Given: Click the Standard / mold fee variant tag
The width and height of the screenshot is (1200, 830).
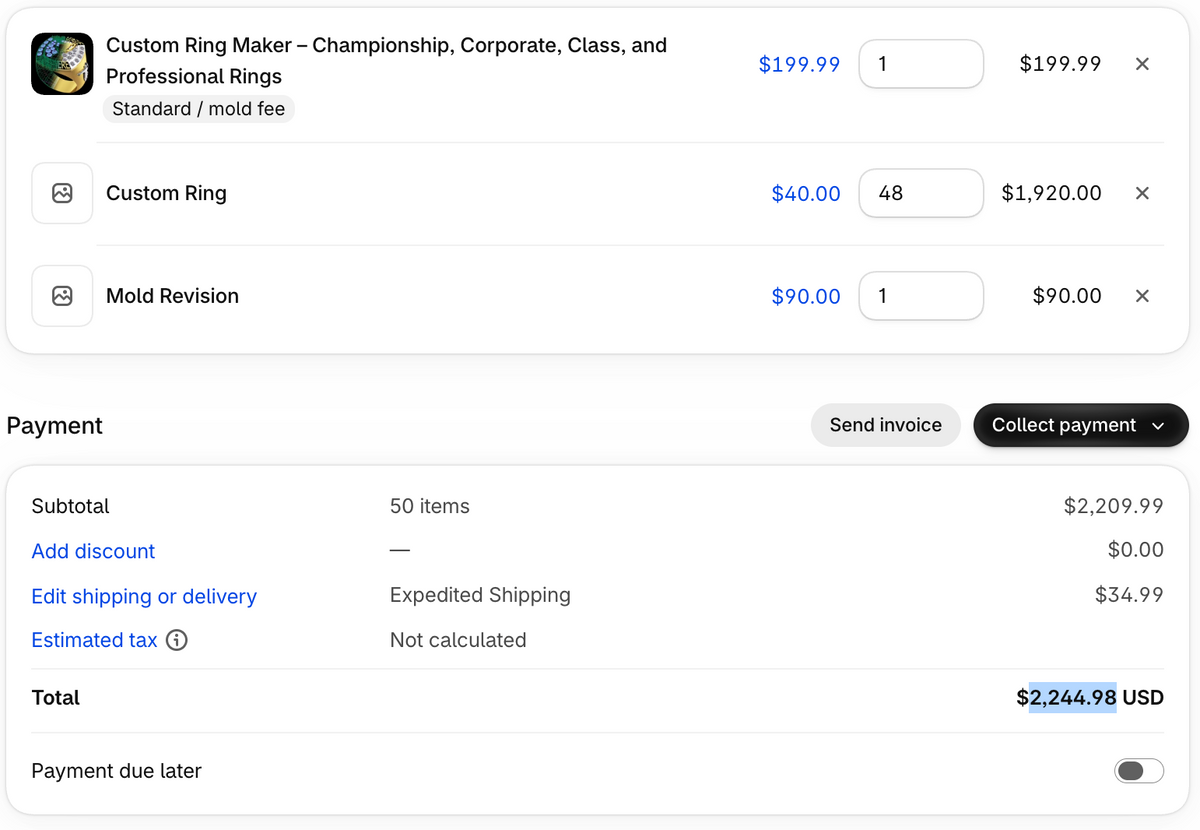Looking at the screenshot, I should [199, 109].
